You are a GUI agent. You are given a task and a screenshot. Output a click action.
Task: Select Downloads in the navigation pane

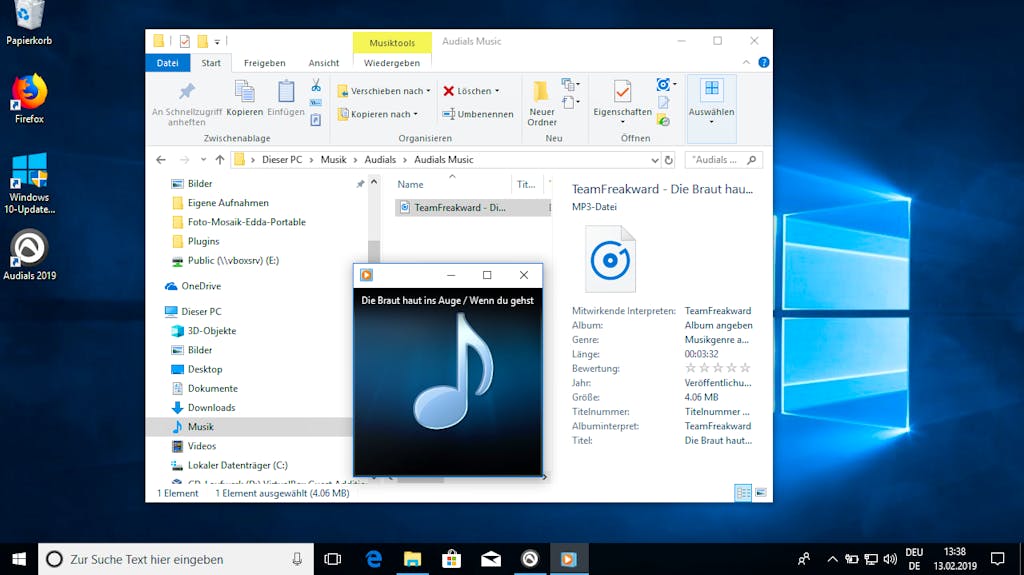(211, 408)
